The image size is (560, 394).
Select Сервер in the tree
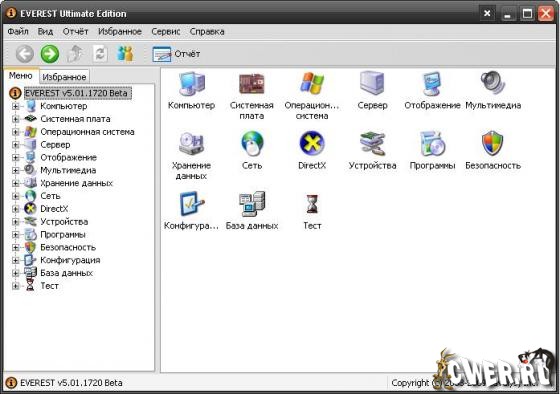click(55, 145)
